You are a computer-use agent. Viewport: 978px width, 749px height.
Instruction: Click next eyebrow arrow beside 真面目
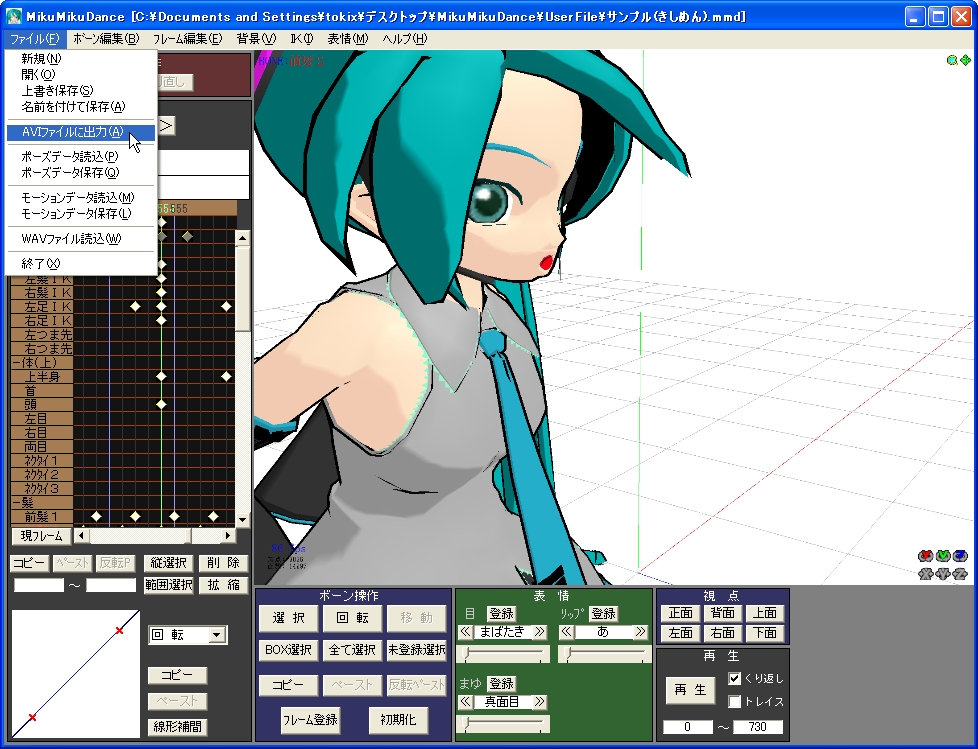(540, 702)
